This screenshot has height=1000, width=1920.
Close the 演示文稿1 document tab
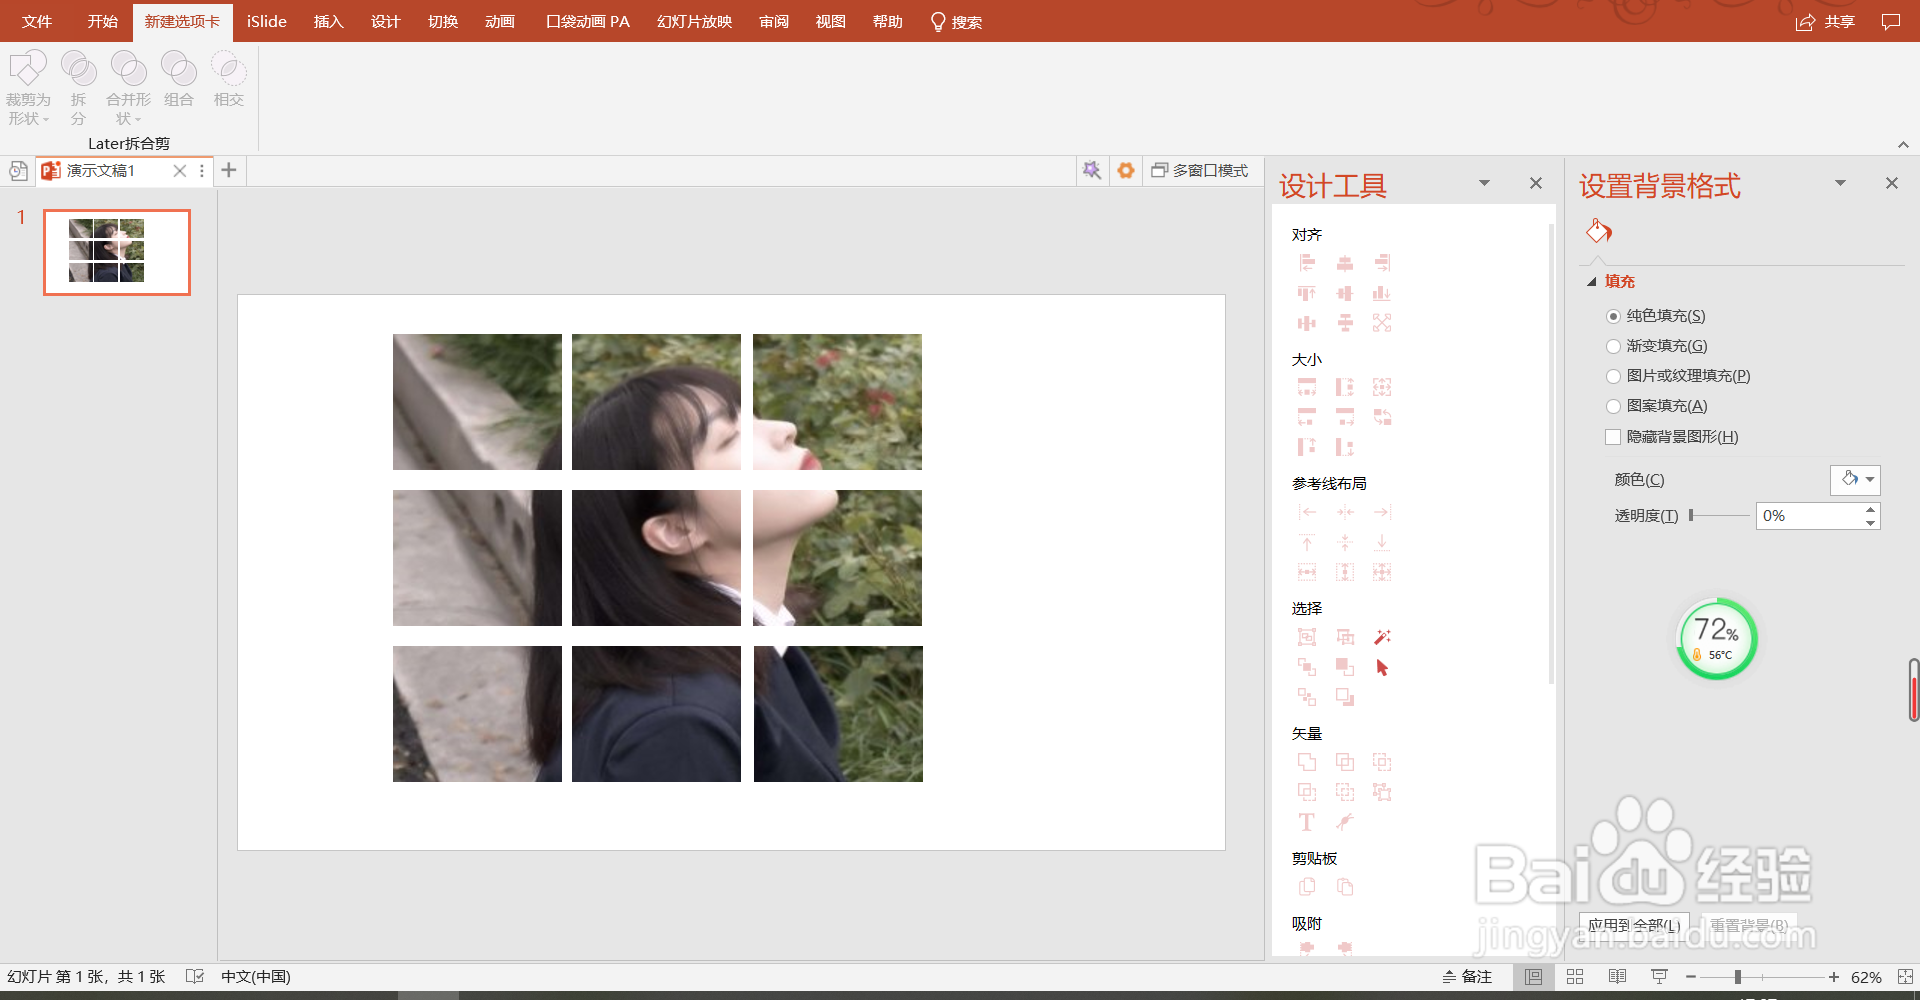(x=180, y=171)
